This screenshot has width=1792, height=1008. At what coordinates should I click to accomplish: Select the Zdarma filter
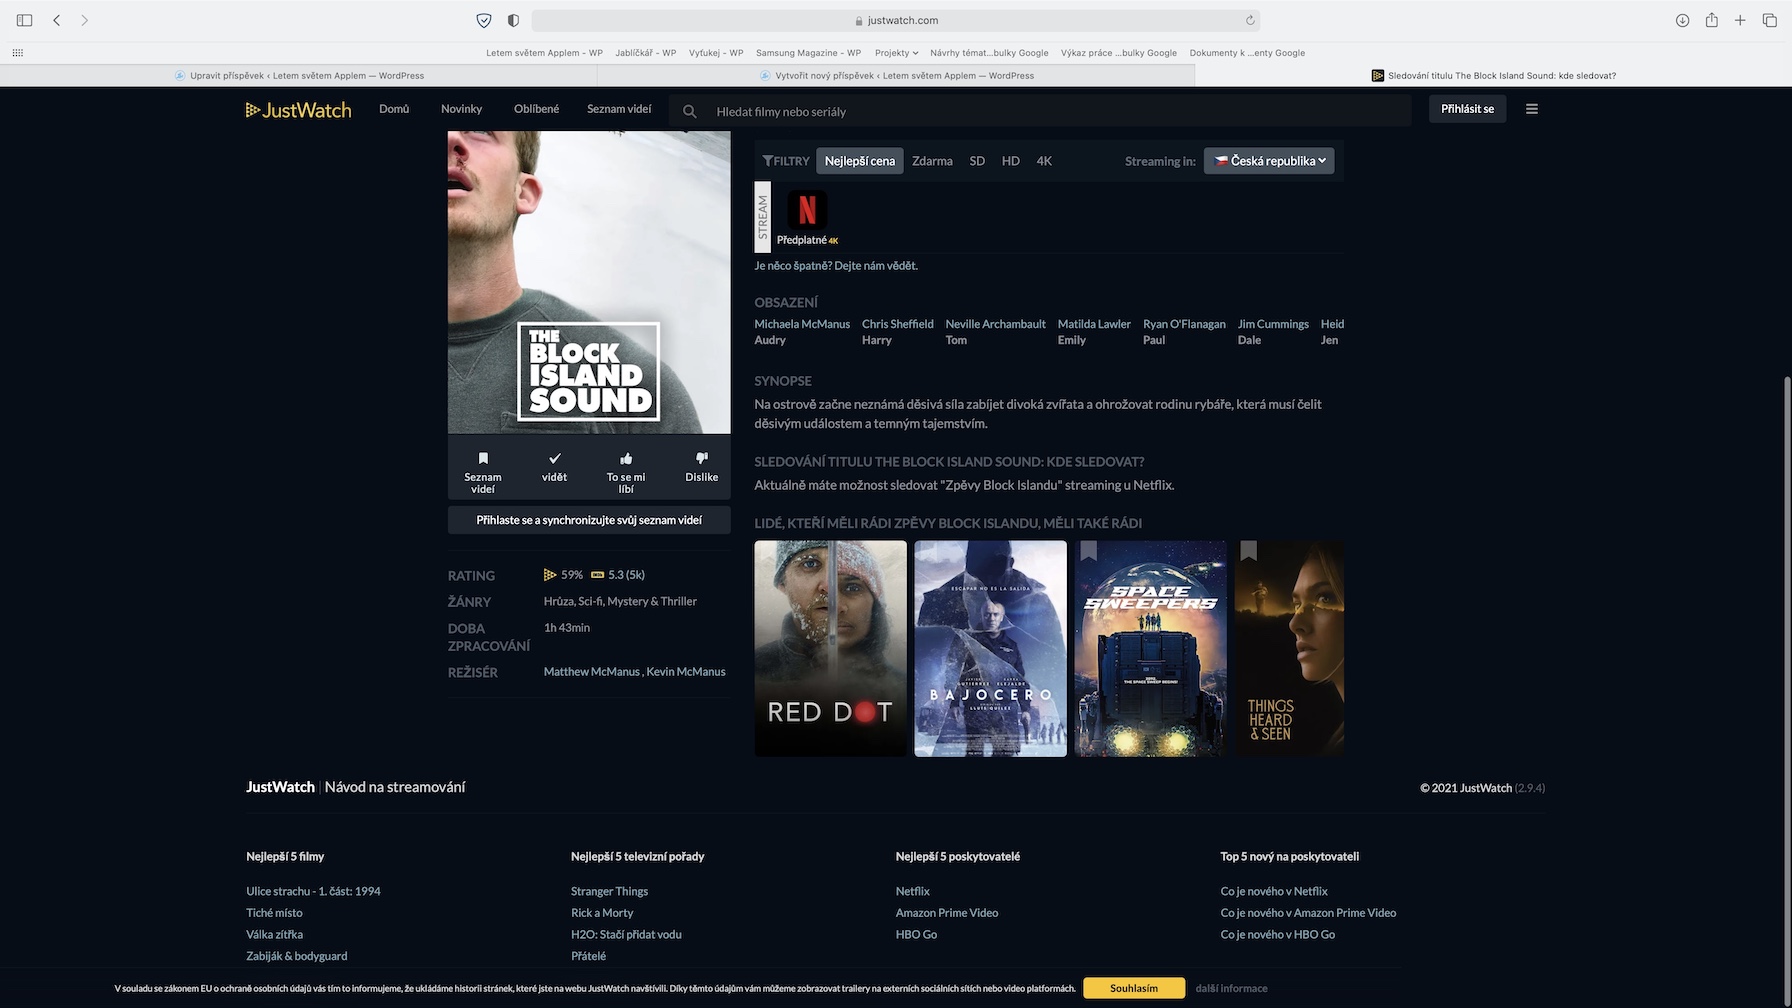[932, 161]
